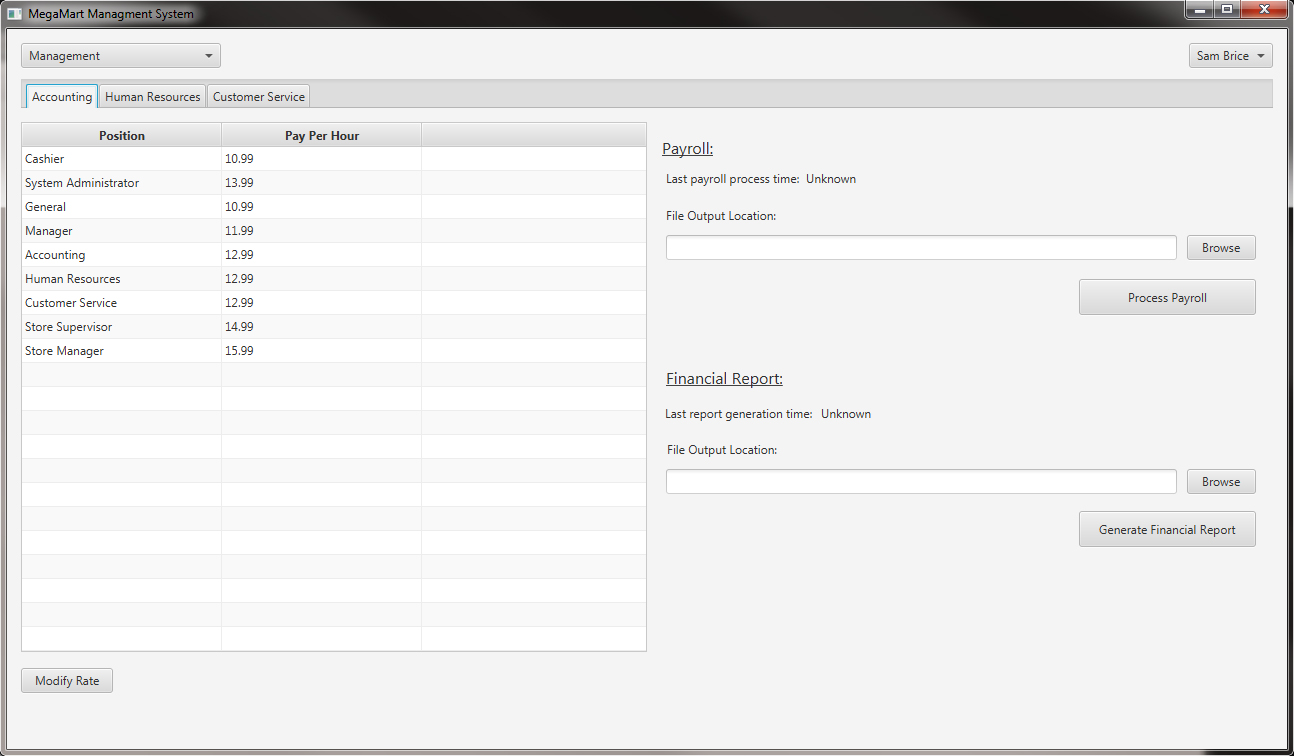The height and width of the screenshot is (756, 1294).
Task: Click the application icon in title bar
Action: tap(14, 14)
